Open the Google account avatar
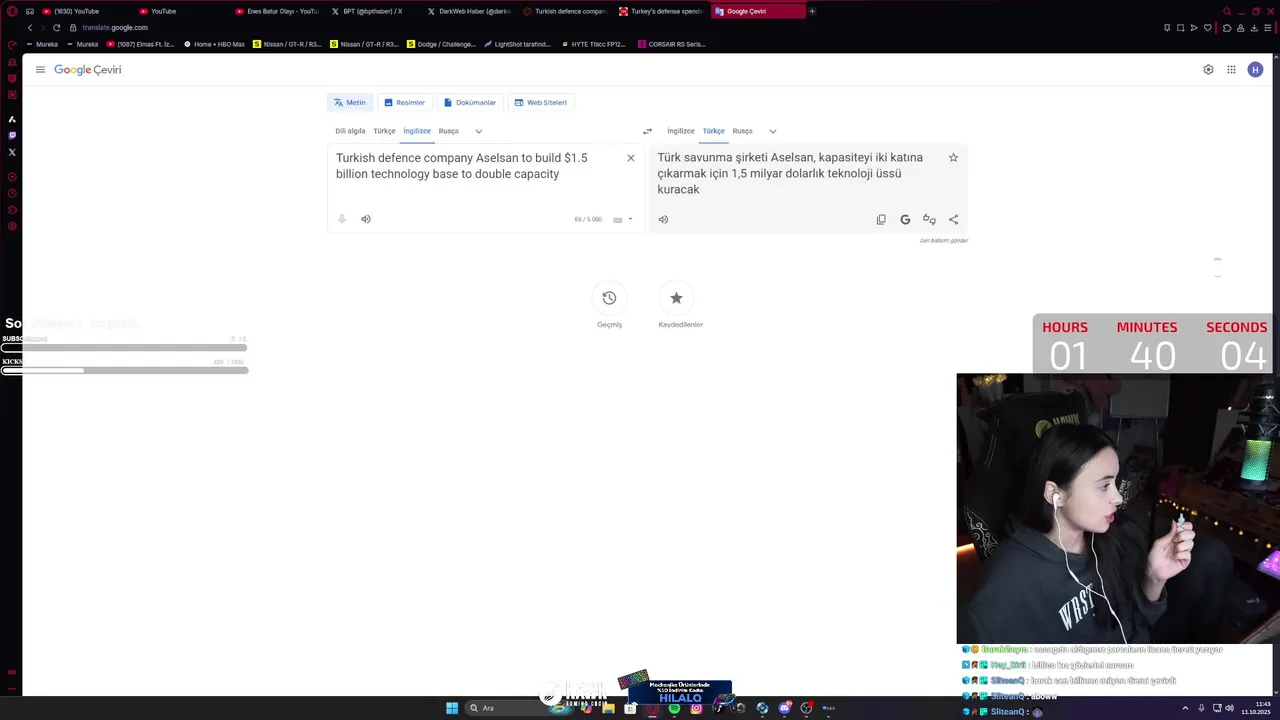The image size is (1280, 720). tap(1255, 70)
